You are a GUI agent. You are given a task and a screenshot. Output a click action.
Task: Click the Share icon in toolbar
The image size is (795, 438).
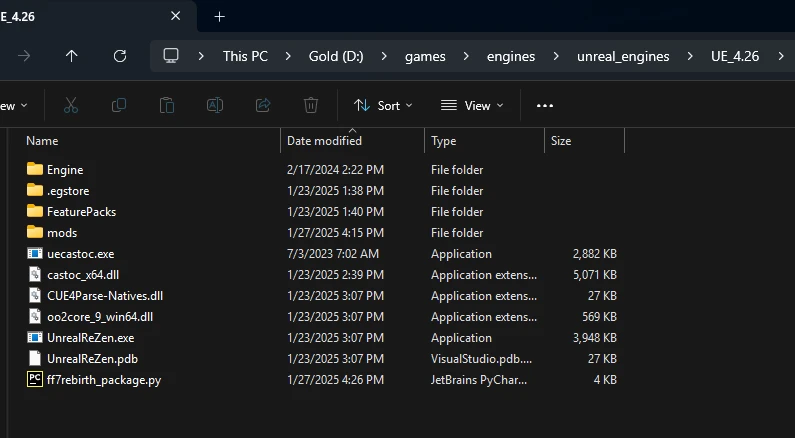263,105
